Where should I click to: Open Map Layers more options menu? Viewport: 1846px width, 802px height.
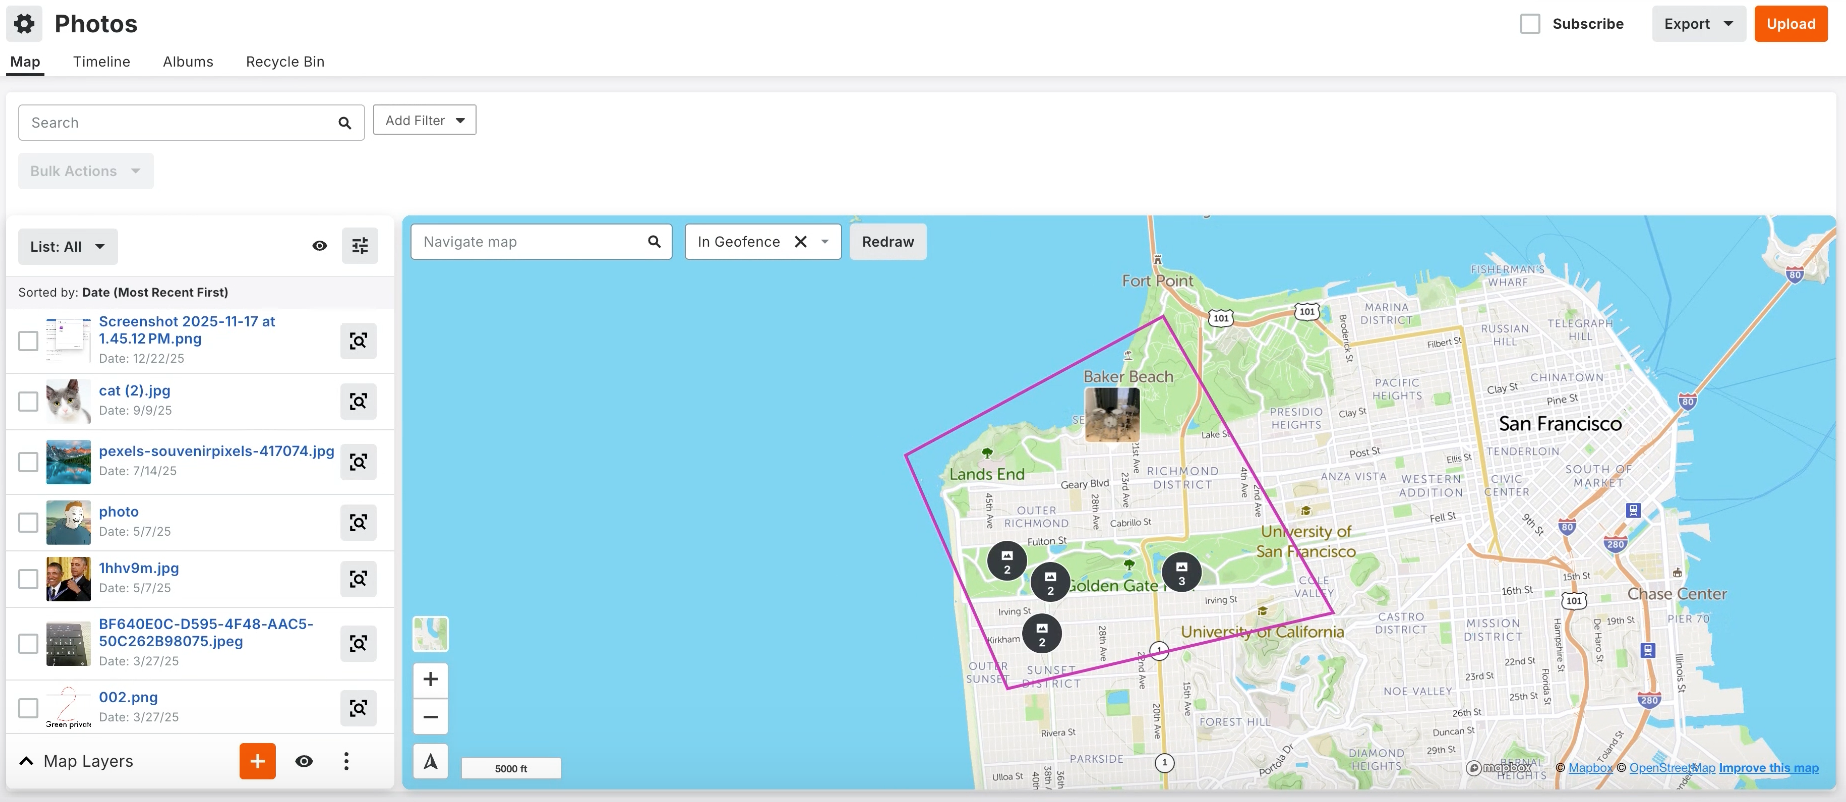[x=347, y=761]
